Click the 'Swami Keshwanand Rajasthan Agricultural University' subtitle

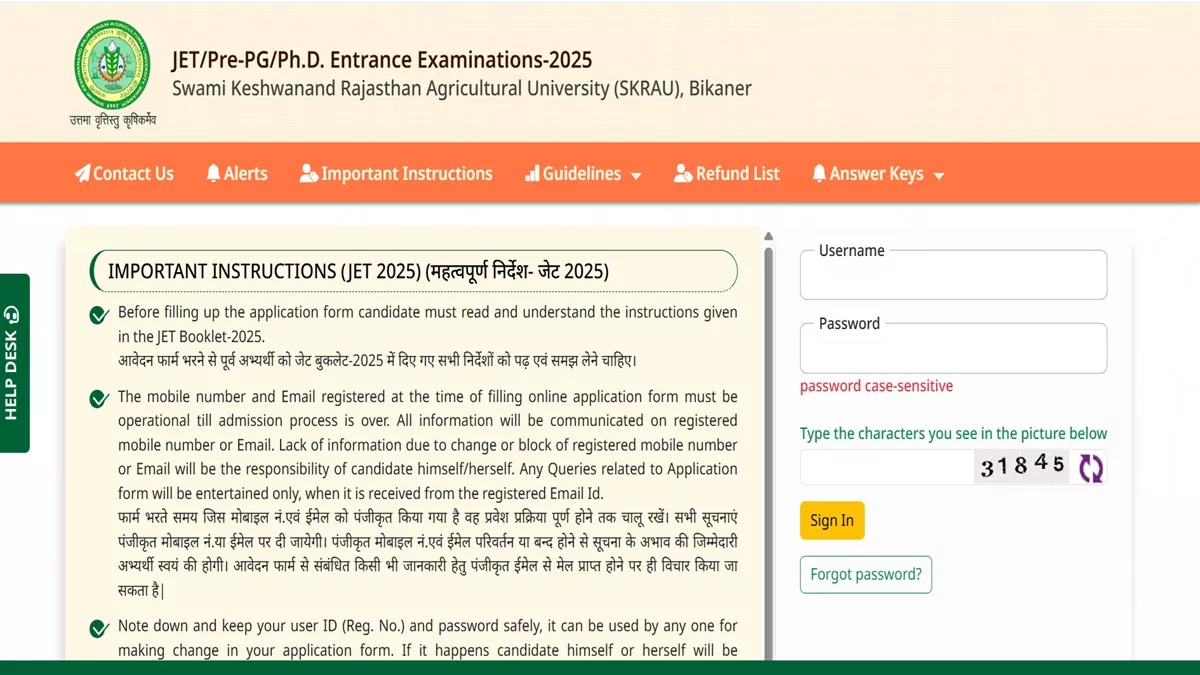[x=462, y=88]
